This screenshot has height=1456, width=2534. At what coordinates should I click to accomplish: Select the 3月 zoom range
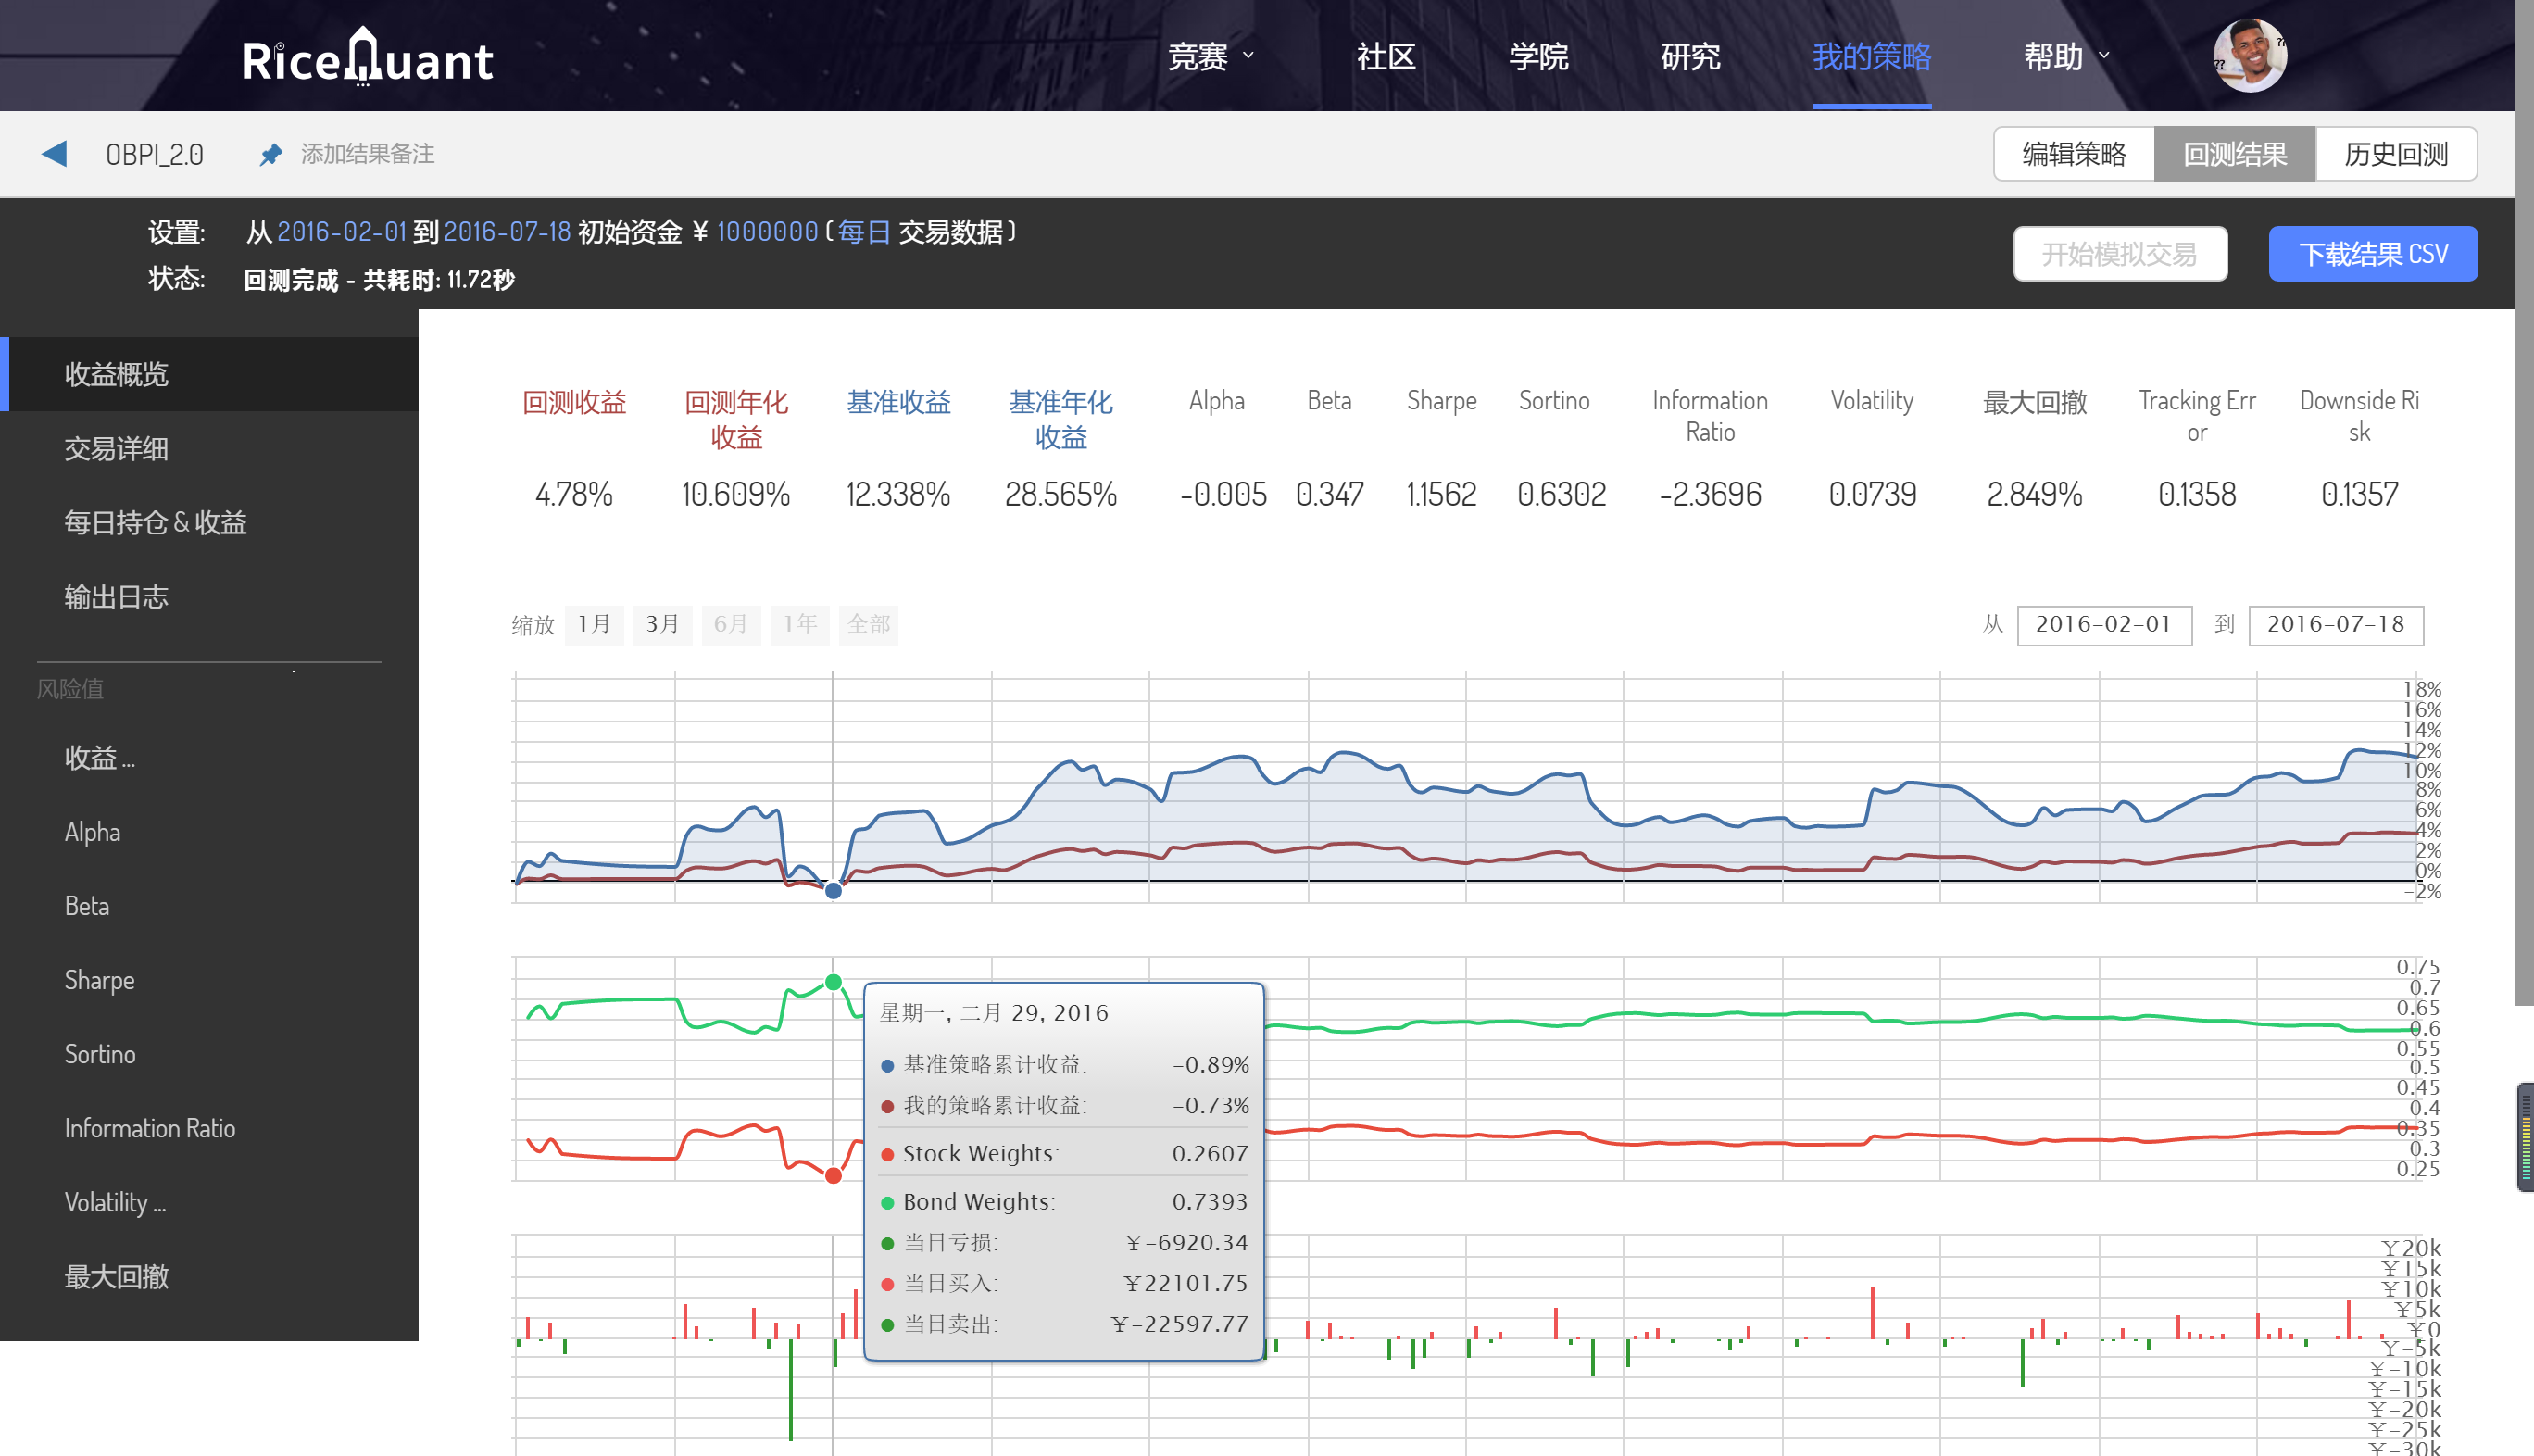pos(662,624)
